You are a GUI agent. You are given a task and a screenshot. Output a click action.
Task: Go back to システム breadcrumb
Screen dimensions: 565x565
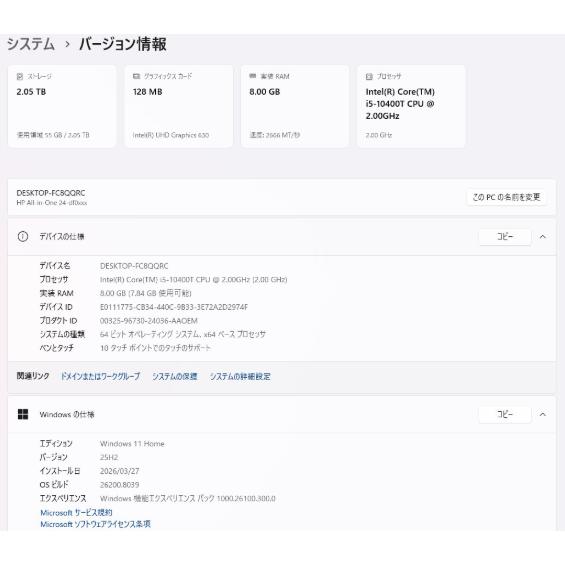(x=31, y=44)
